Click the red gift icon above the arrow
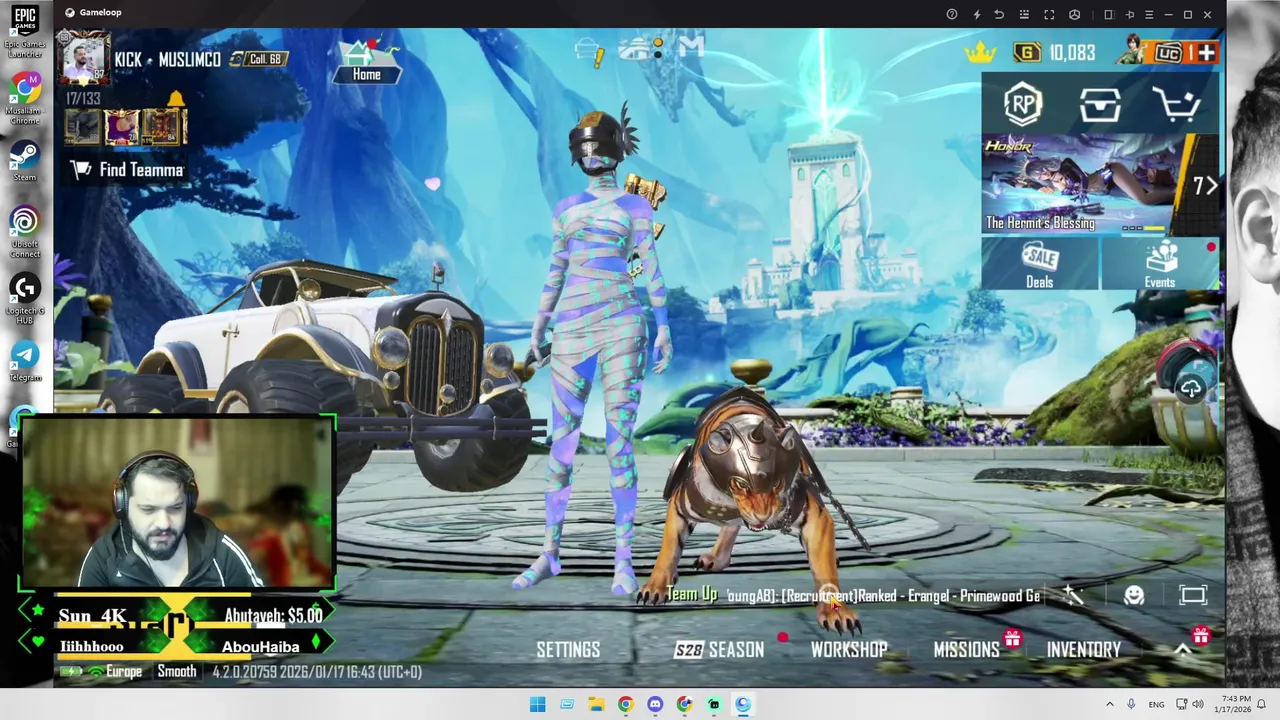1280x720 pixels. [x=1200, y=635]
